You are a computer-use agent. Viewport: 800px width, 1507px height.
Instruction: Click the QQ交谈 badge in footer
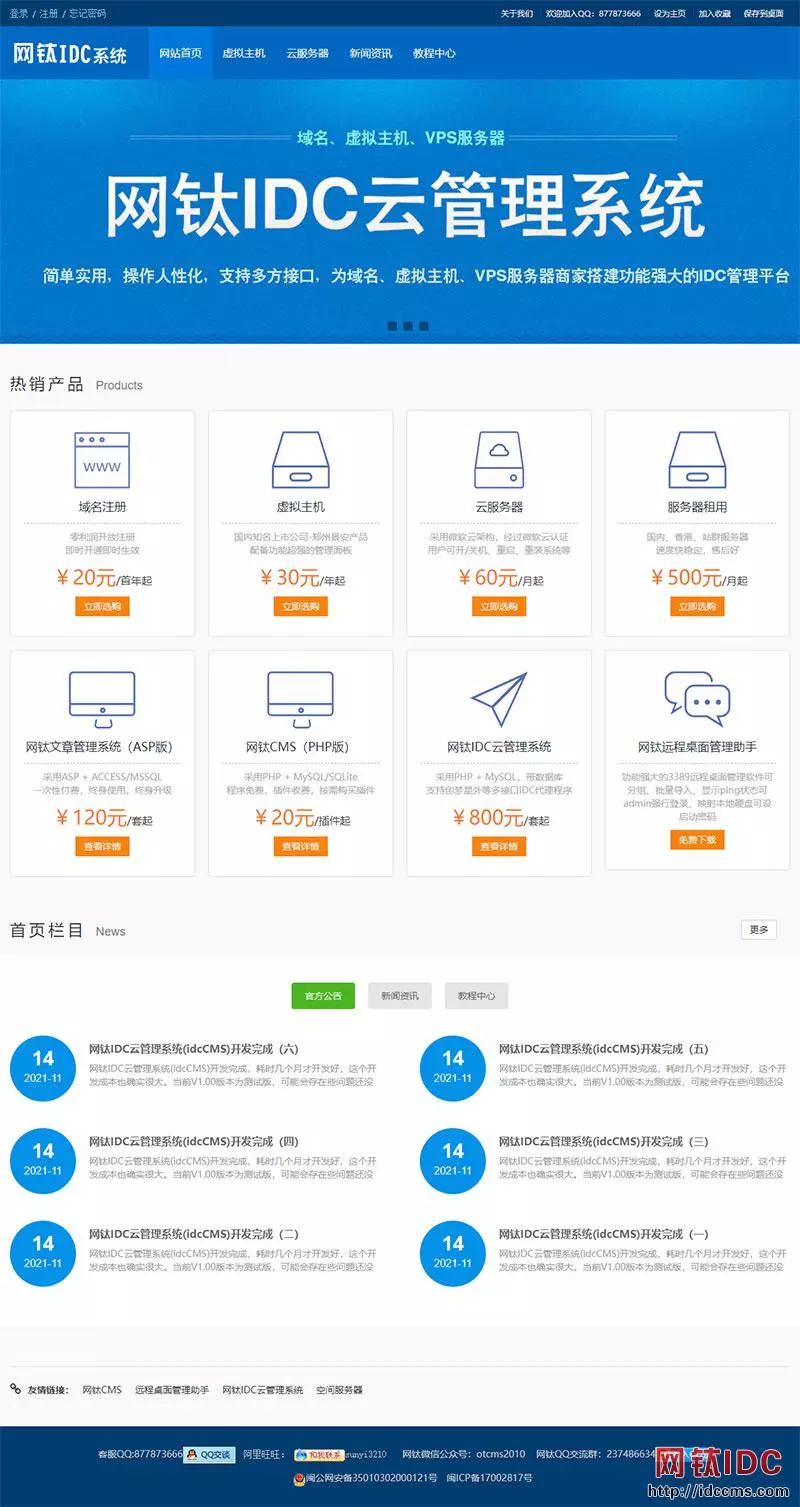point(210,1454)
